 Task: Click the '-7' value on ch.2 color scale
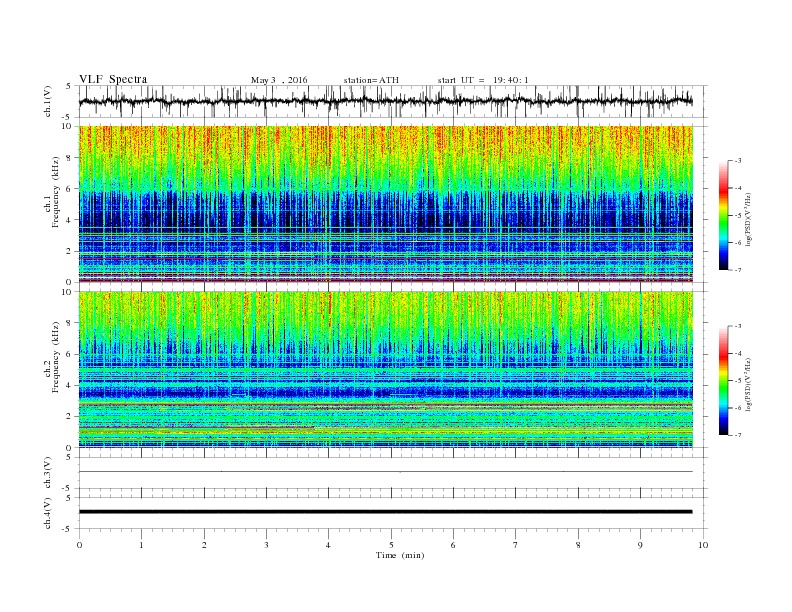click(737, 435)
